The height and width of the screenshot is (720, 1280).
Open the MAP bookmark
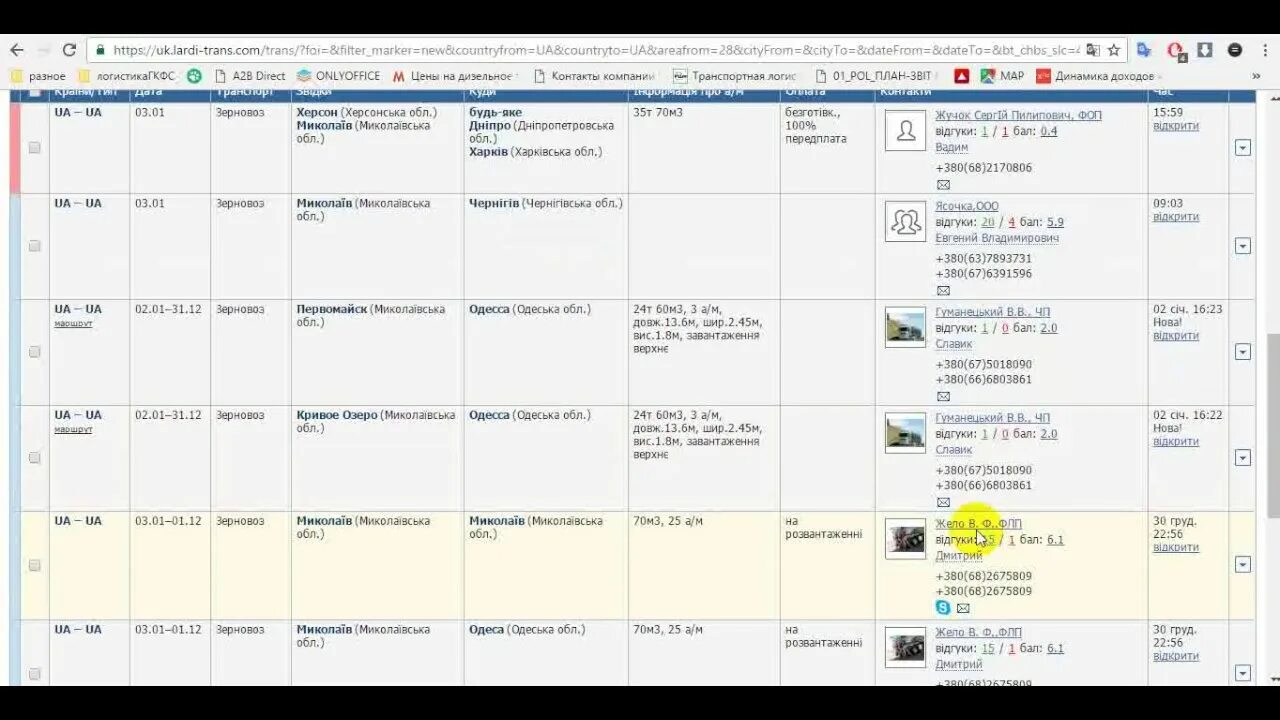pyautogui.click(x=1002, y=76)
